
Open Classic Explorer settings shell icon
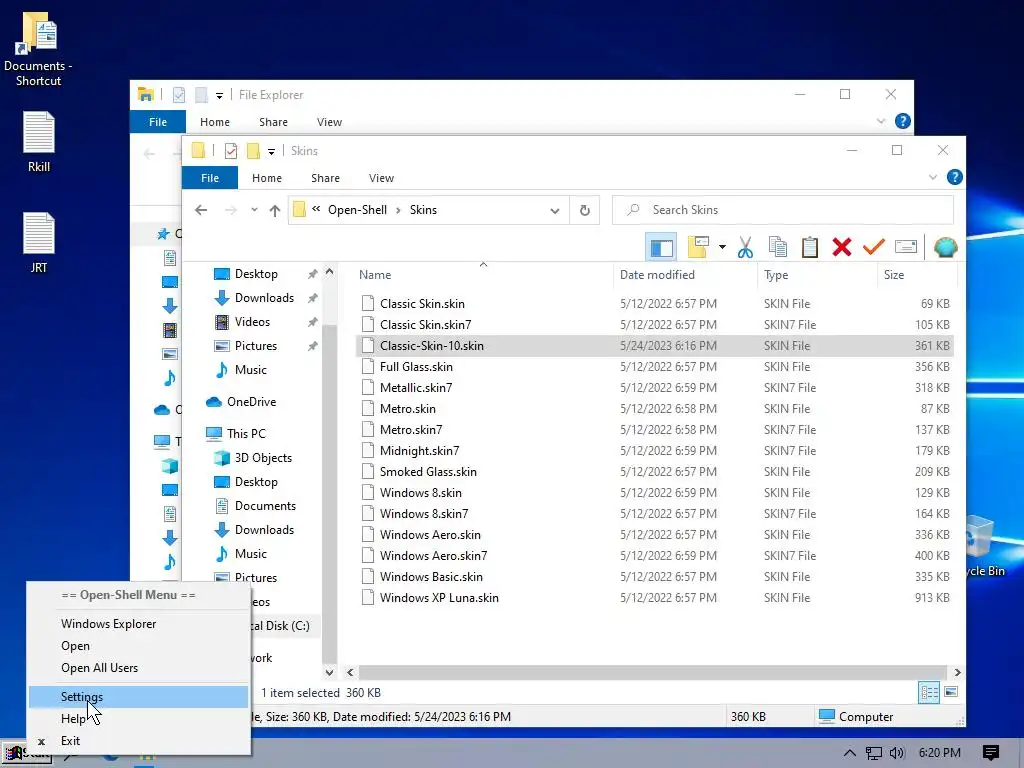click(945, 247)
